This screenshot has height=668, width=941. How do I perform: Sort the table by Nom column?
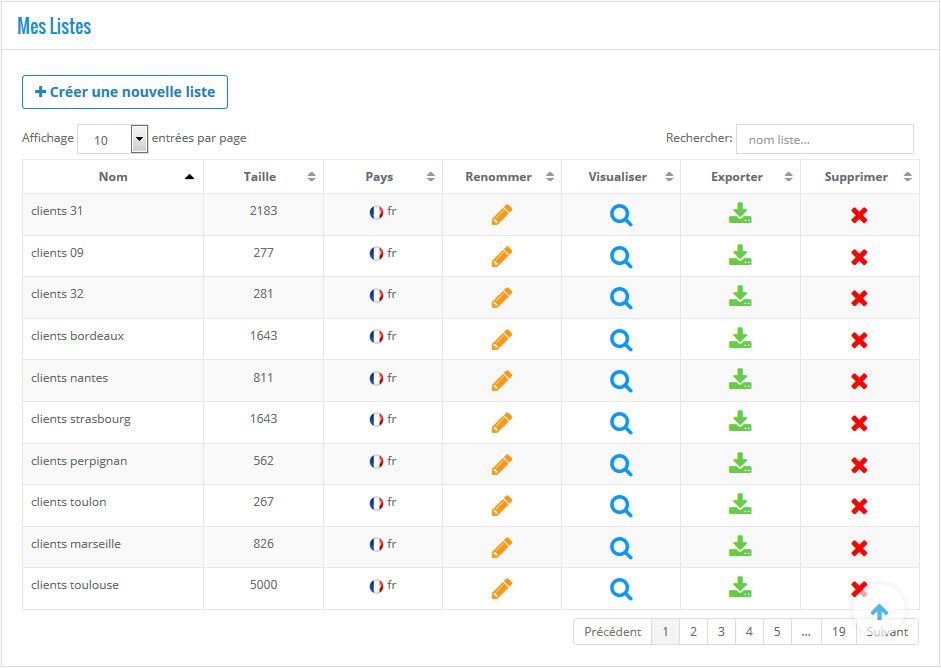click(x=113, y=176)
